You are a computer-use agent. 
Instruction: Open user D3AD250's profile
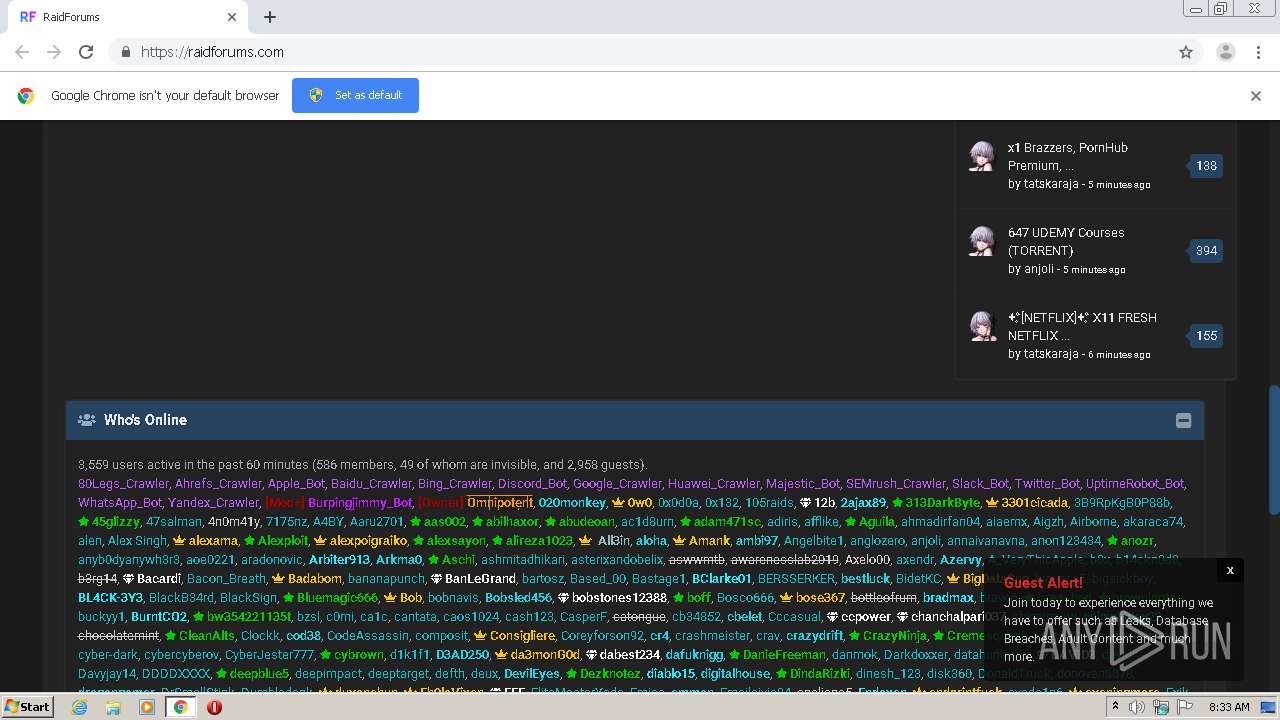(x=462, y=655)
